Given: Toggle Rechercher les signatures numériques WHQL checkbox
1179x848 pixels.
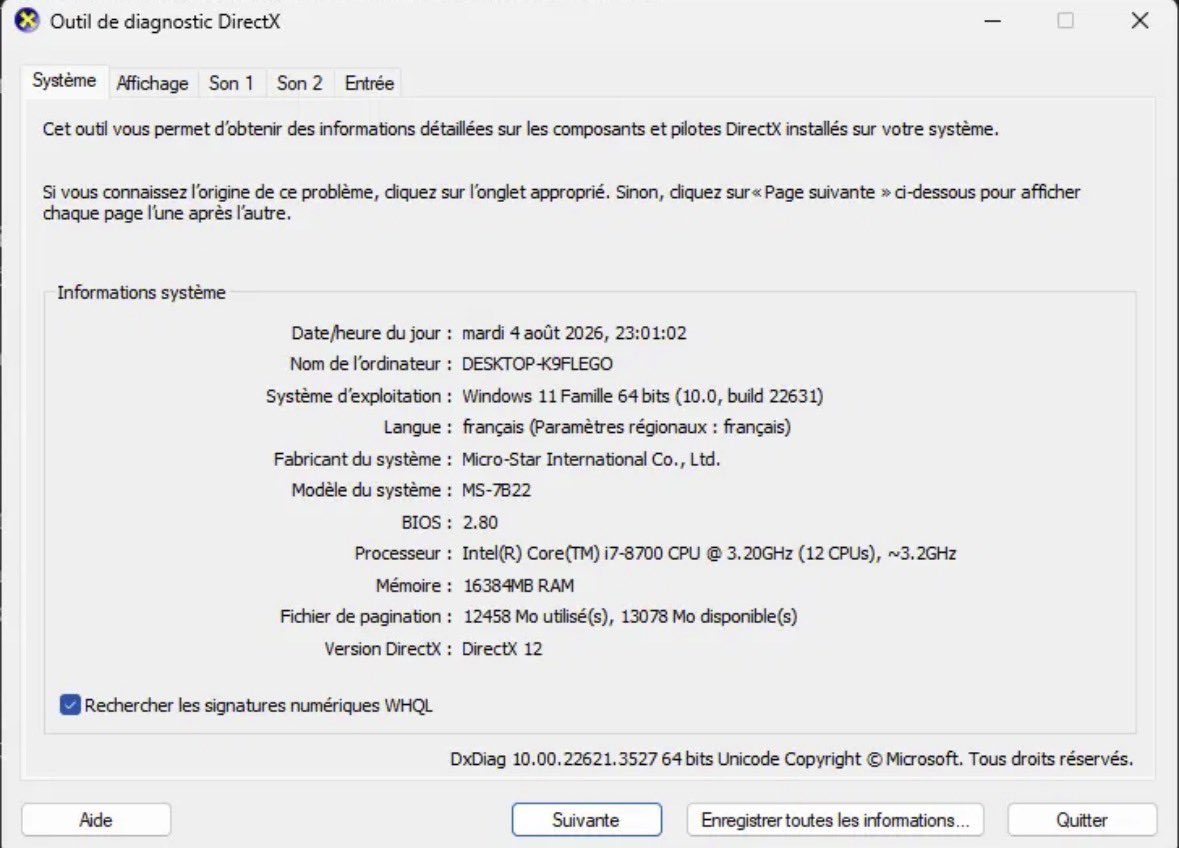Looking at the screenshot, I should pos(70,705).
